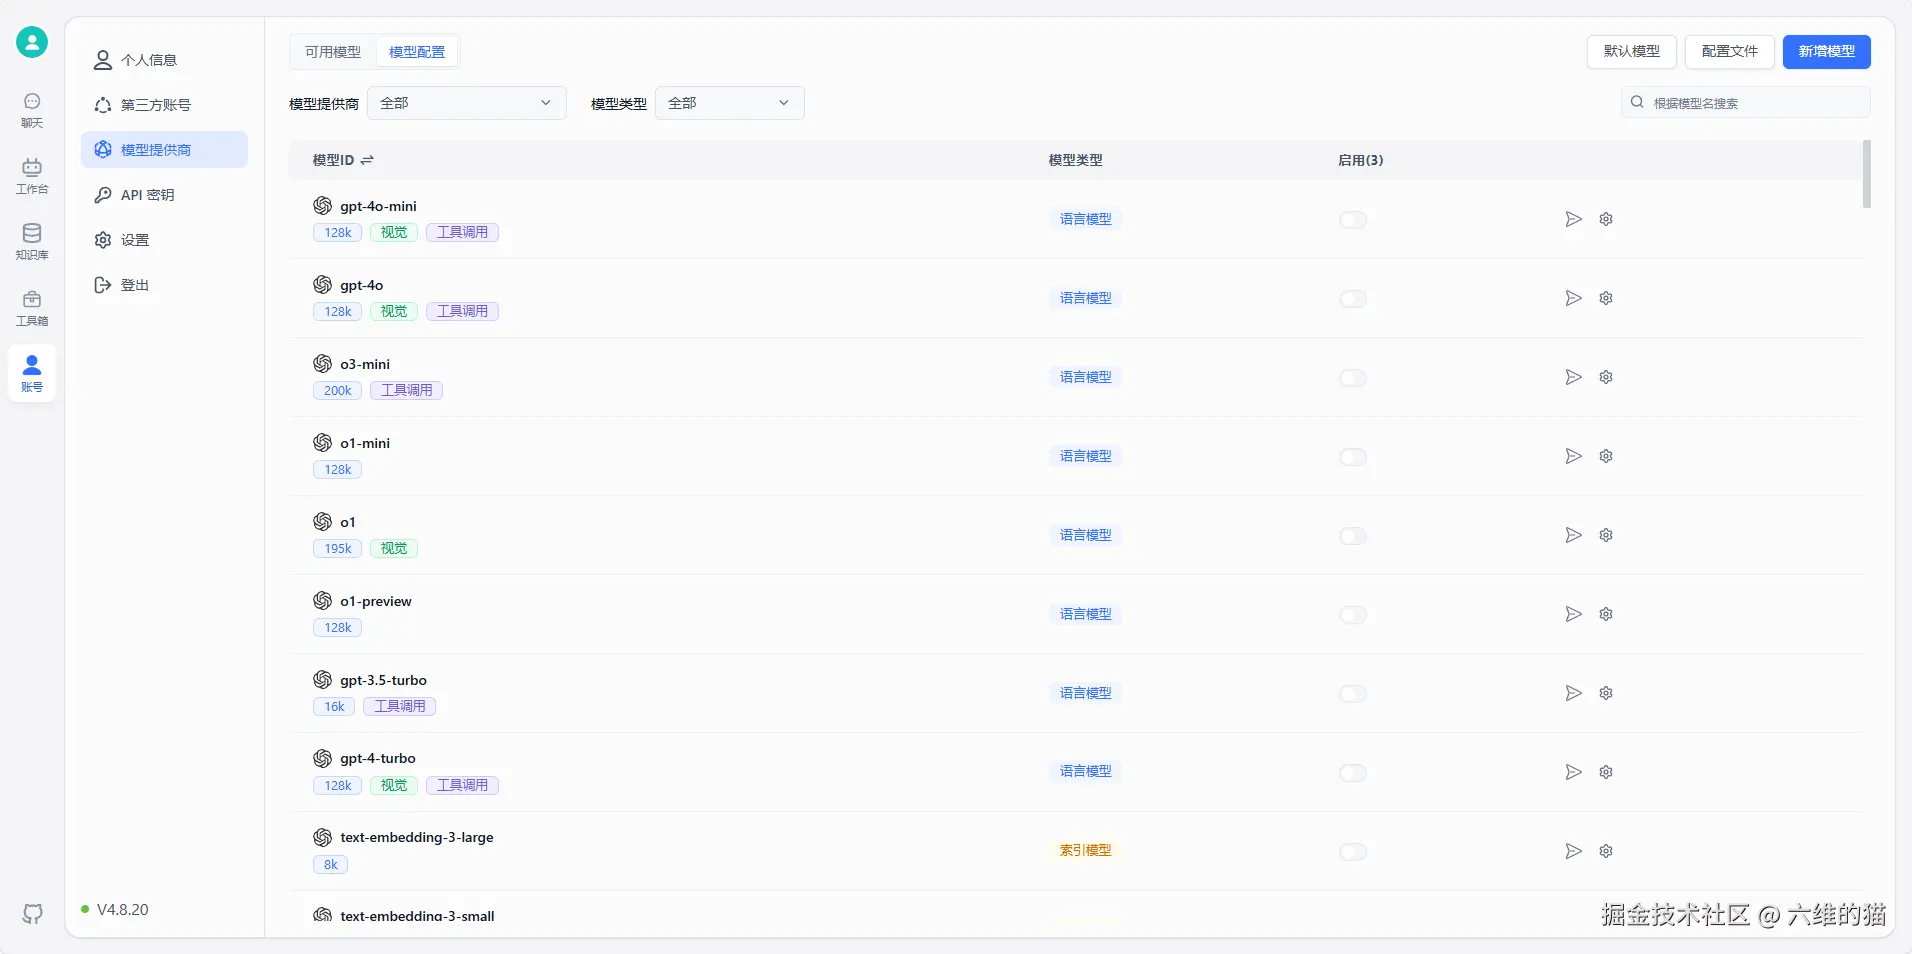Enable the gpt-4o model toggle
Viewport: 1912px width, 954px height.
[1353, 299]
